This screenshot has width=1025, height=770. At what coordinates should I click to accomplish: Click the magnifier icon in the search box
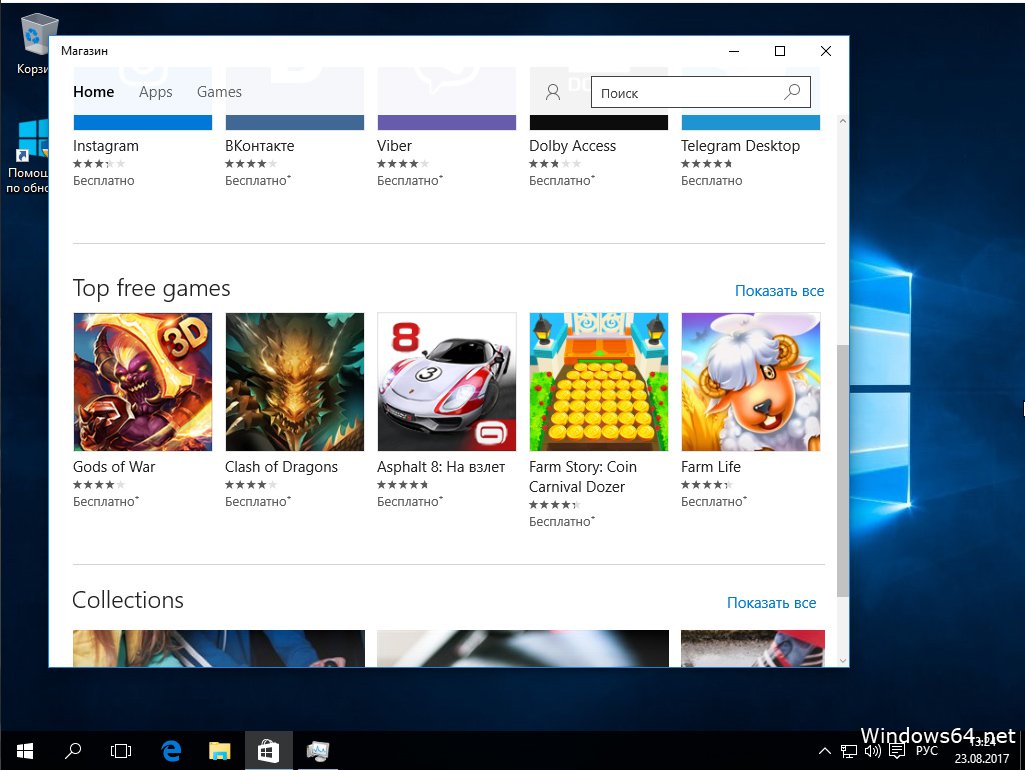click(792, 92)
